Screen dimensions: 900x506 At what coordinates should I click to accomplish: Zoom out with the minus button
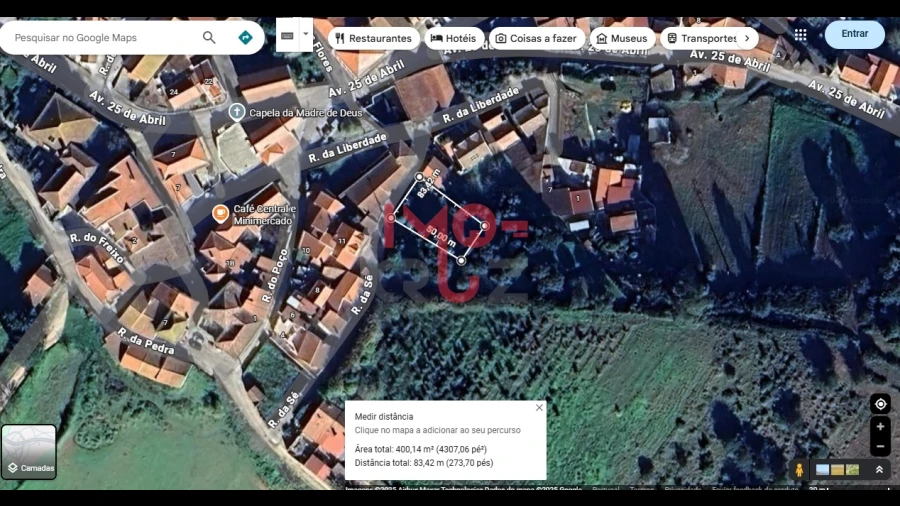coord(880,446)
